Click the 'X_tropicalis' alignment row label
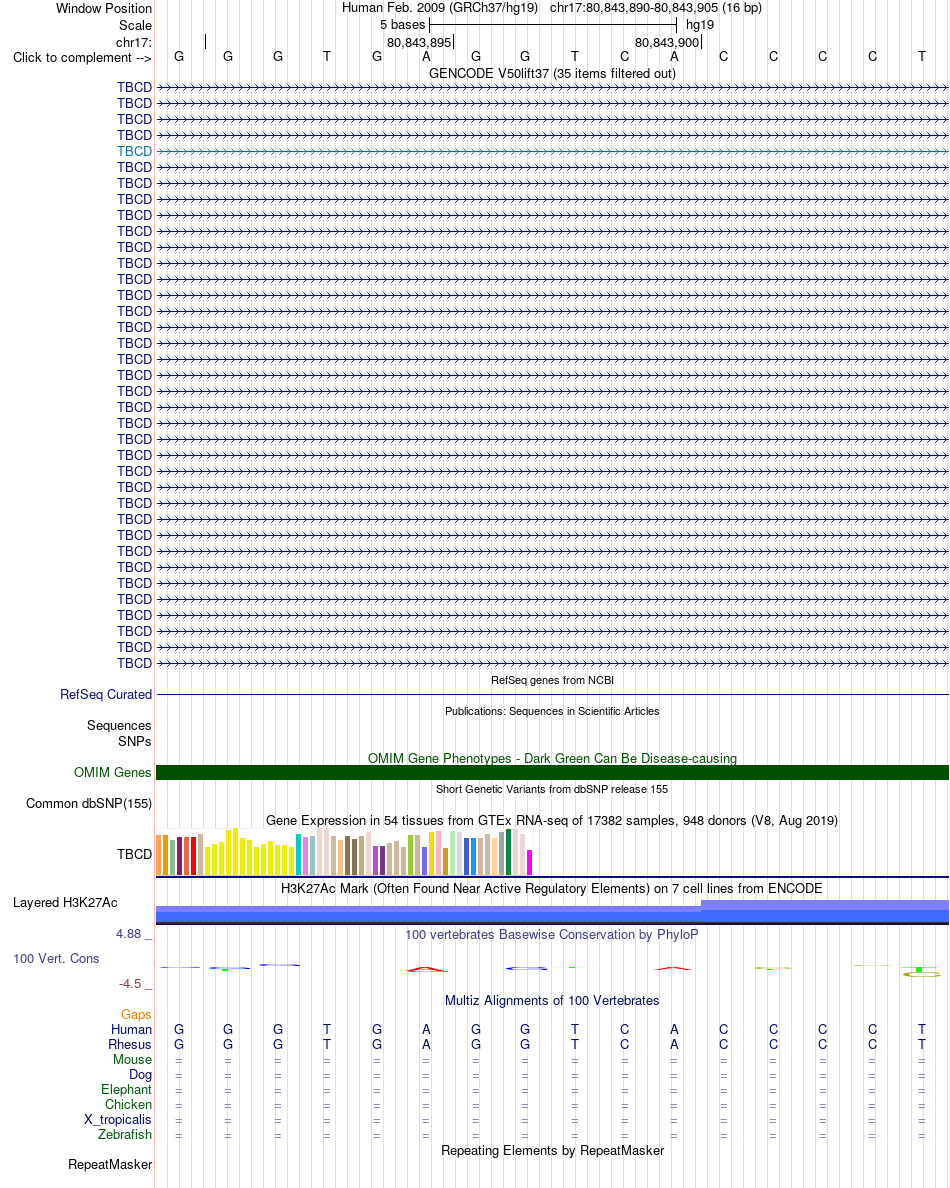This screenshot has height=1188, width=950. pyautogui.click(x=117, y=1120)
